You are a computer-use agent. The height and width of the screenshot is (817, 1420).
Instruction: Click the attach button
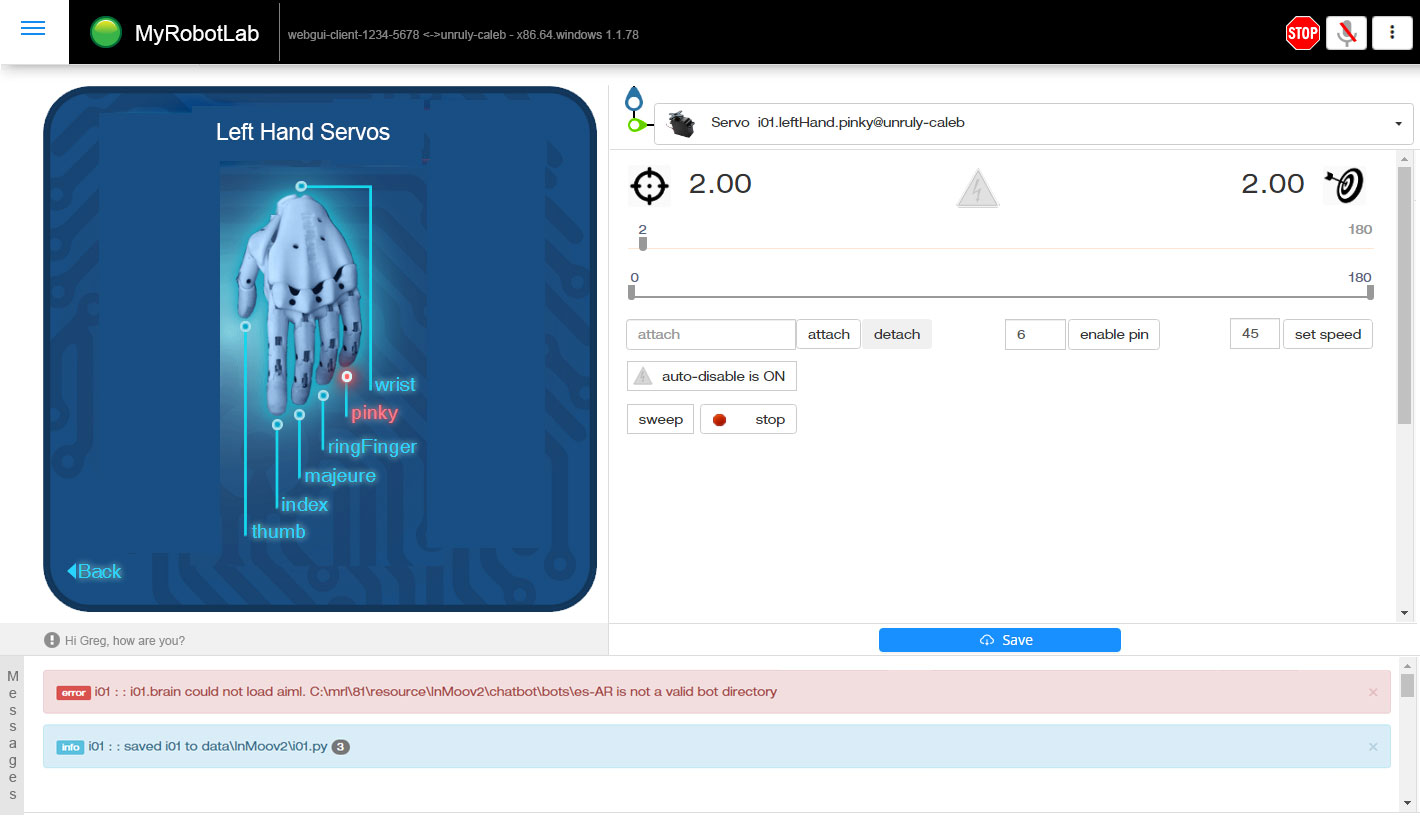point(828,334)
